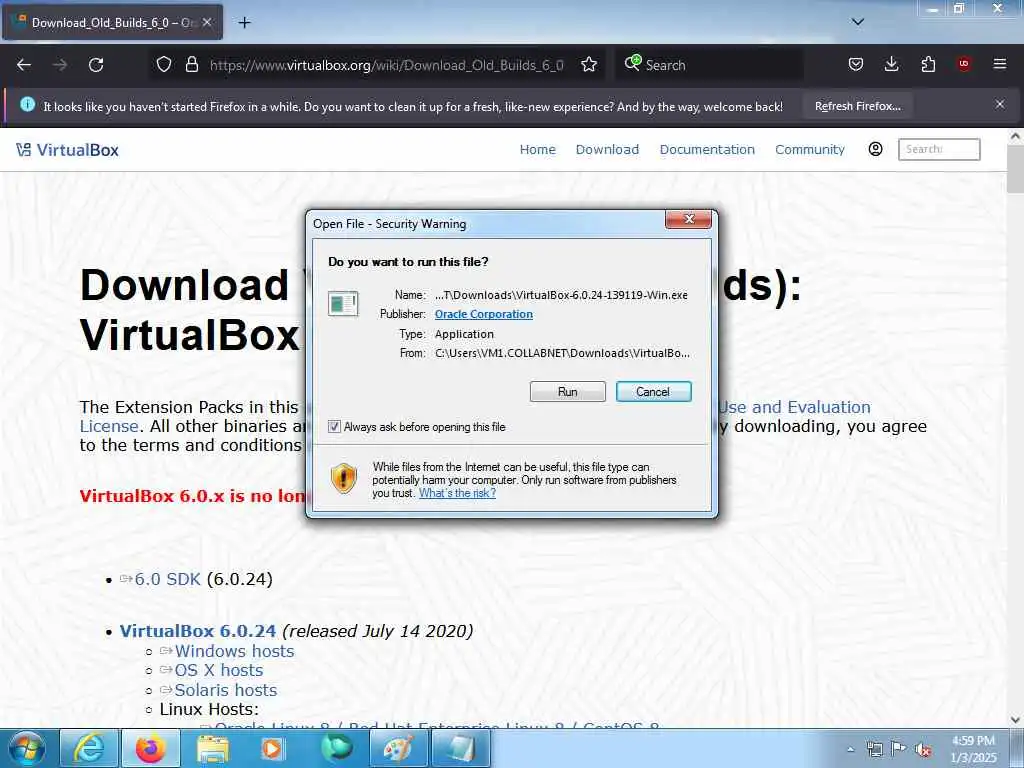The image size is (1024, 768).
Task: Bookmark page with the star icon
Action: point(589,65)
